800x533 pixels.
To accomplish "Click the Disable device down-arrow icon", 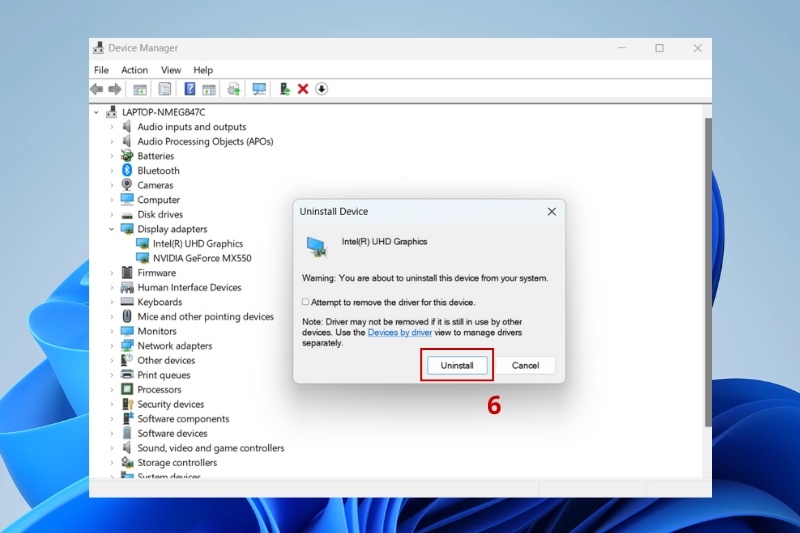I will [x=321, y=89].
